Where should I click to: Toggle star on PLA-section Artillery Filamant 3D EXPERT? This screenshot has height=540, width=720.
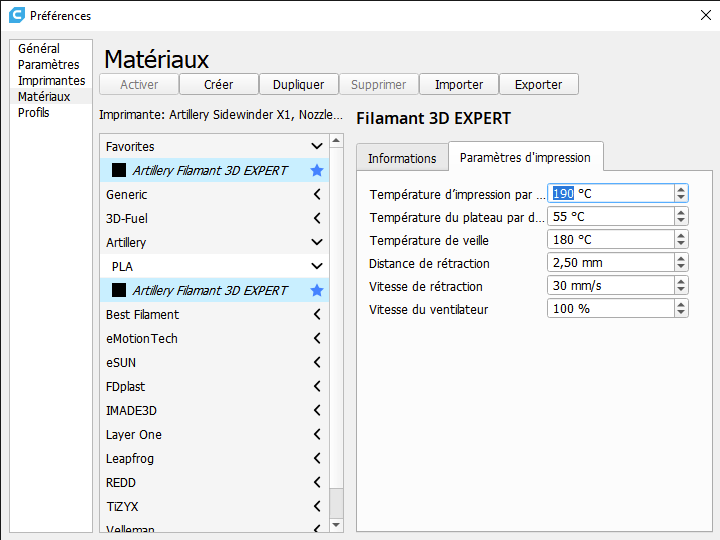point(317,290)
